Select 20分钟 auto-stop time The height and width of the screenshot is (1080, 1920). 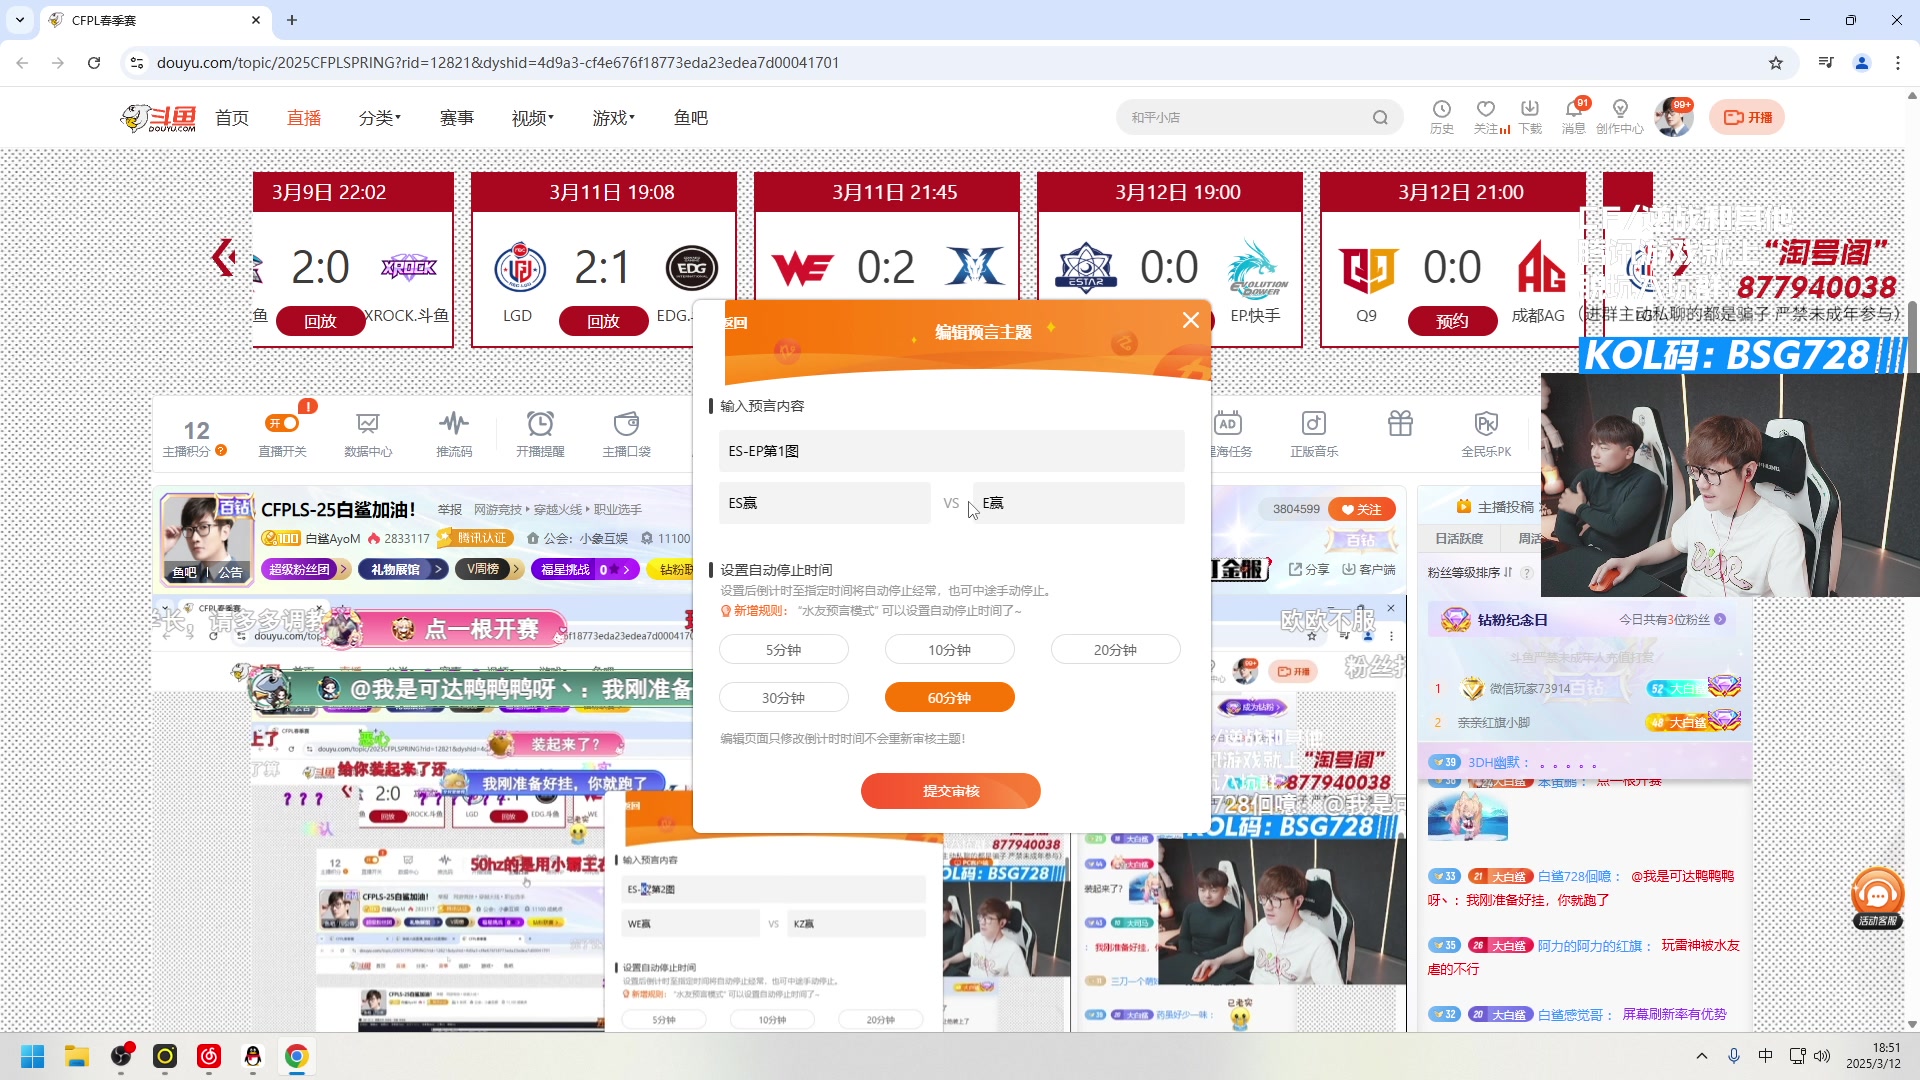[1115, 650]
